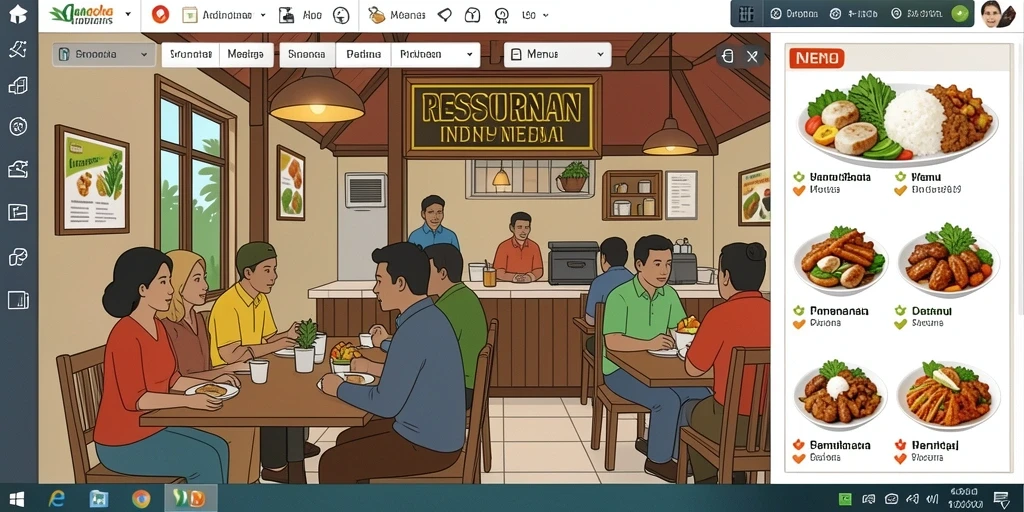
Task: Click the rounded-square Y toolbar icon
Action: tap(472, 15)
